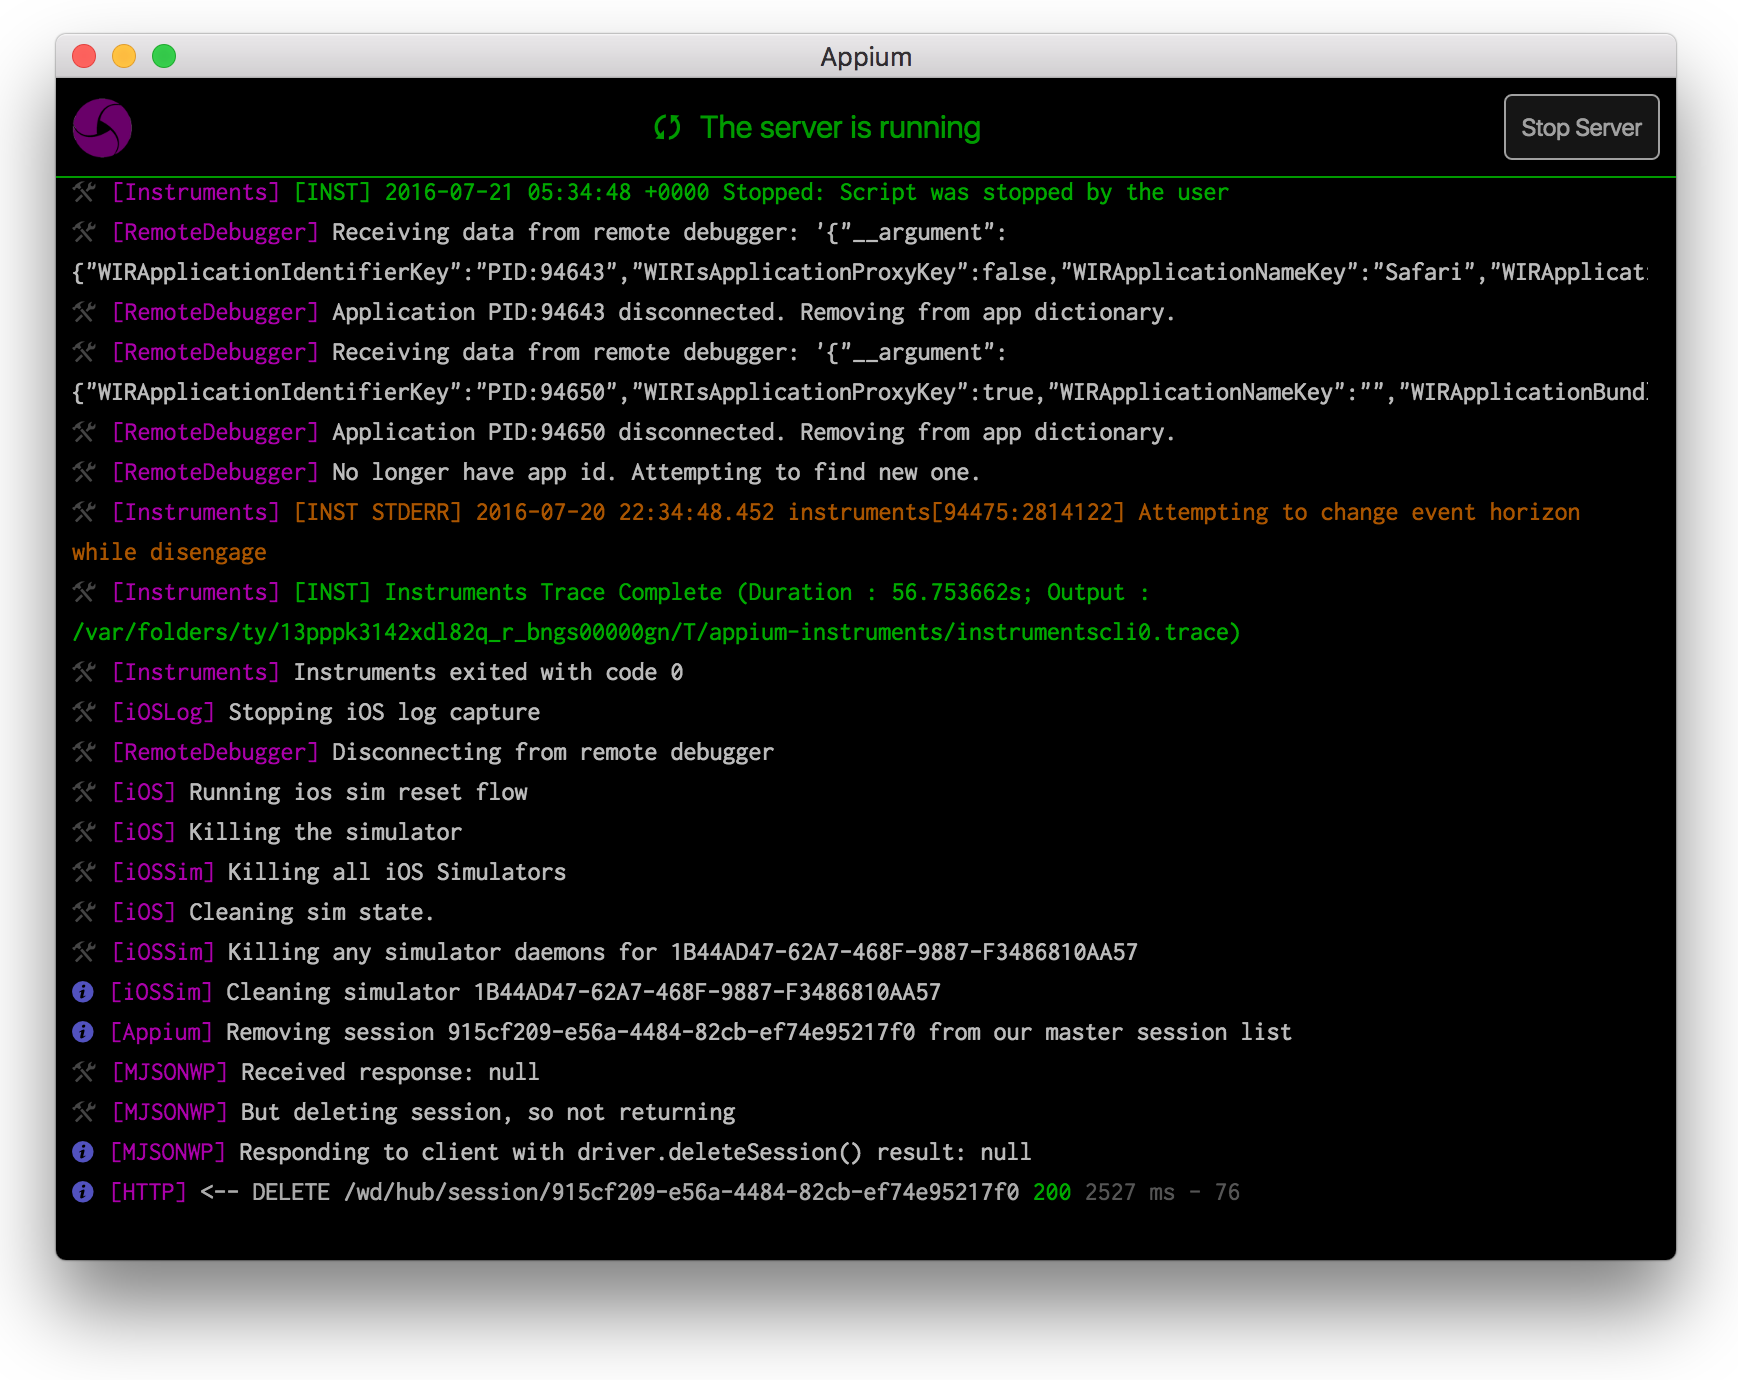
Task: Click debug icon beside 'But deleting session' line
Action: click(x=84, y=1112)
